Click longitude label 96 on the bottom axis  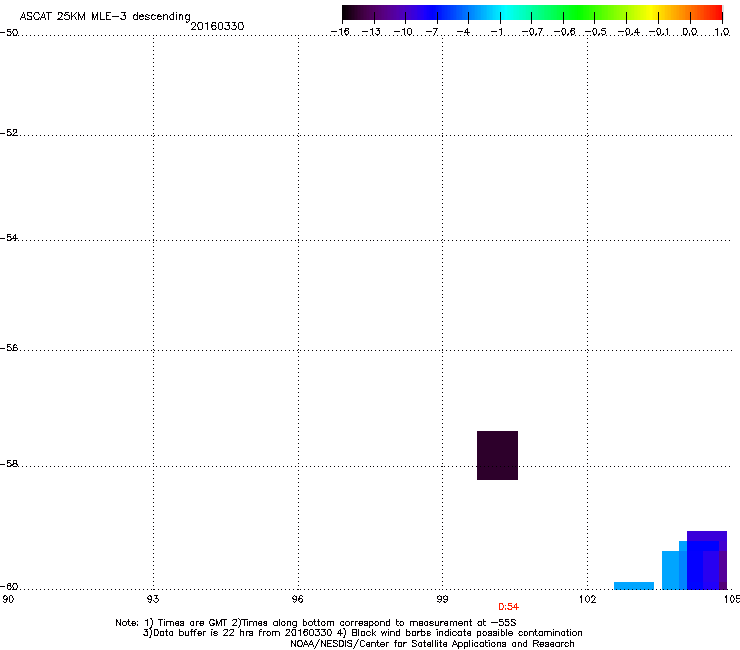[x=298, y=599]
